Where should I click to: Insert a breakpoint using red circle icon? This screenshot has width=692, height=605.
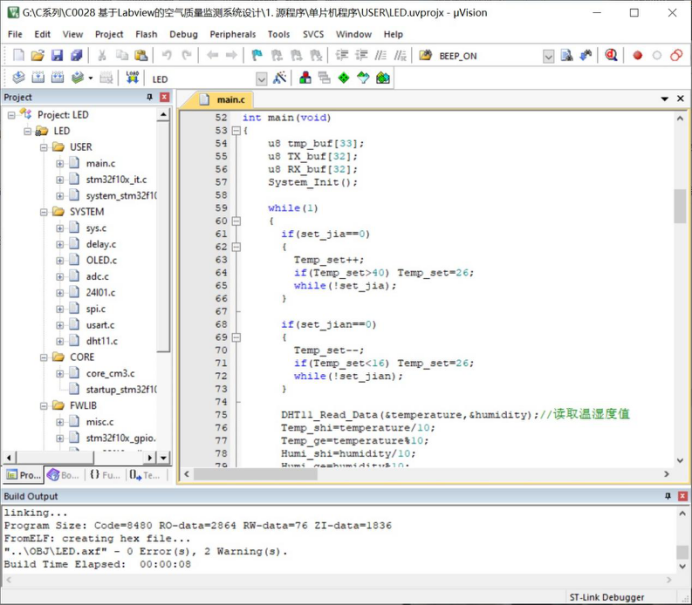637,55
